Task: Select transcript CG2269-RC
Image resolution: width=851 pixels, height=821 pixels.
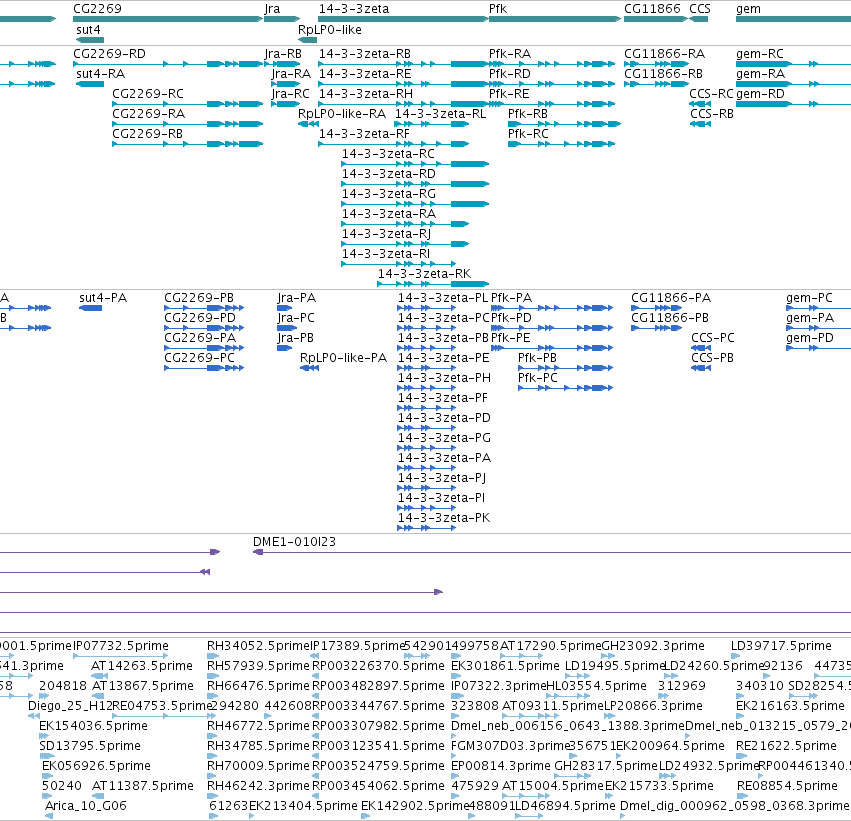Action: [187, 104]
